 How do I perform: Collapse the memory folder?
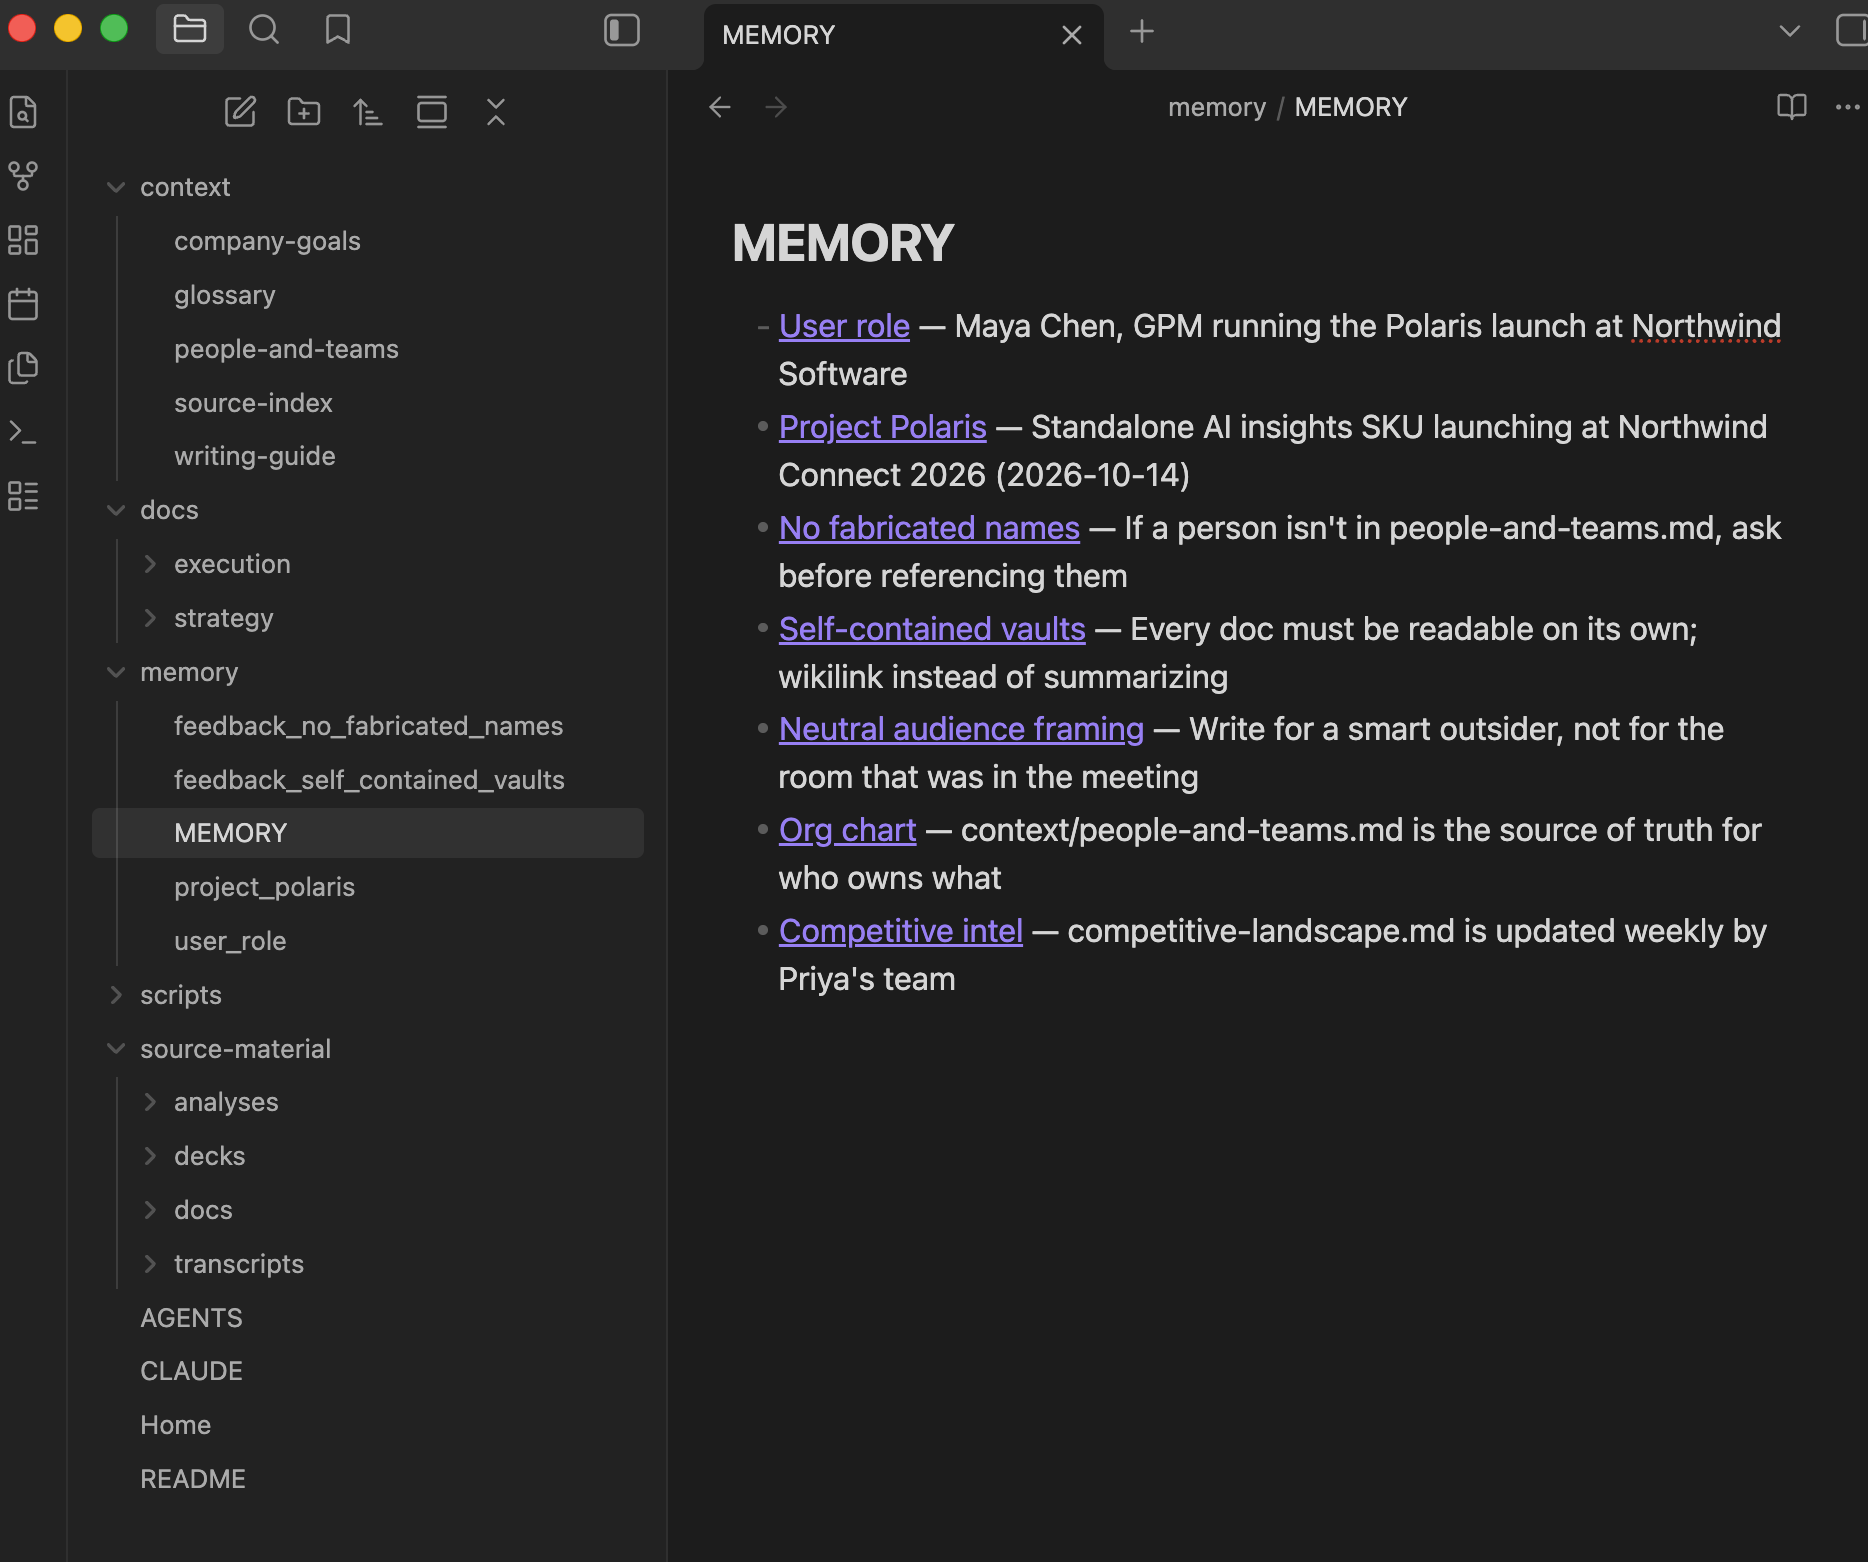point(116,672)
